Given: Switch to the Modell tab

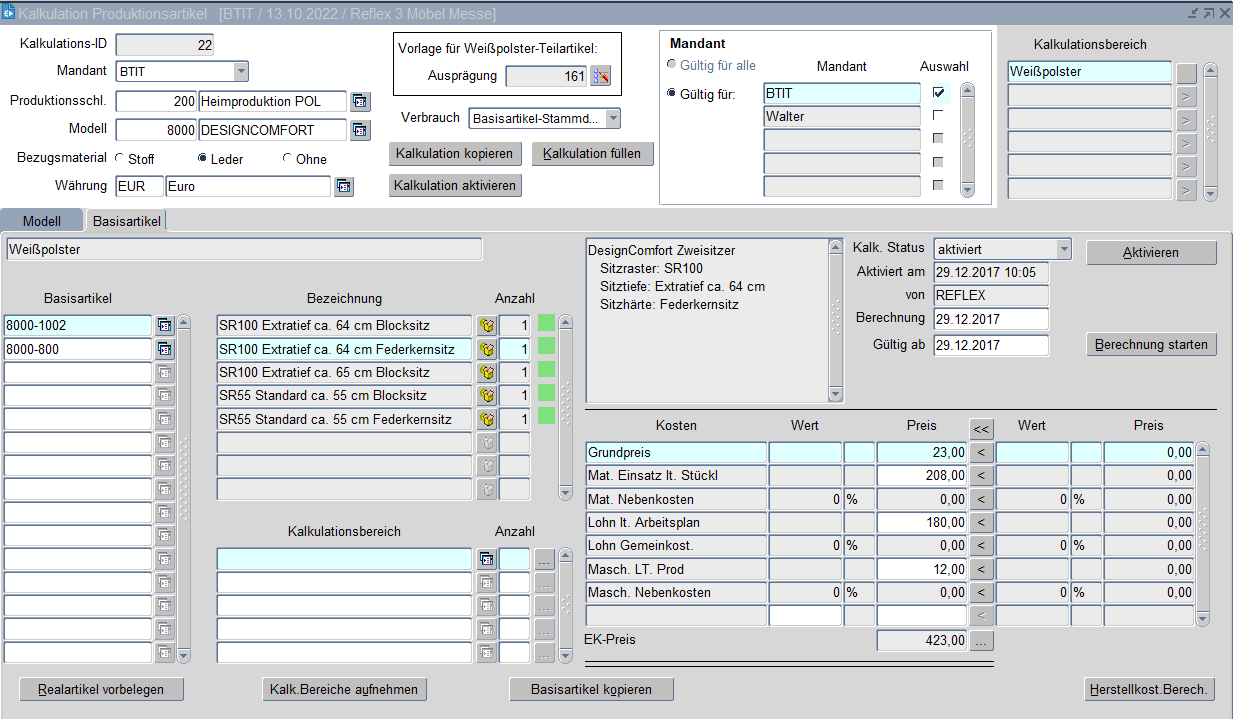Looking at the screenshot, I should pyautogui.click(x=42, y=221).
